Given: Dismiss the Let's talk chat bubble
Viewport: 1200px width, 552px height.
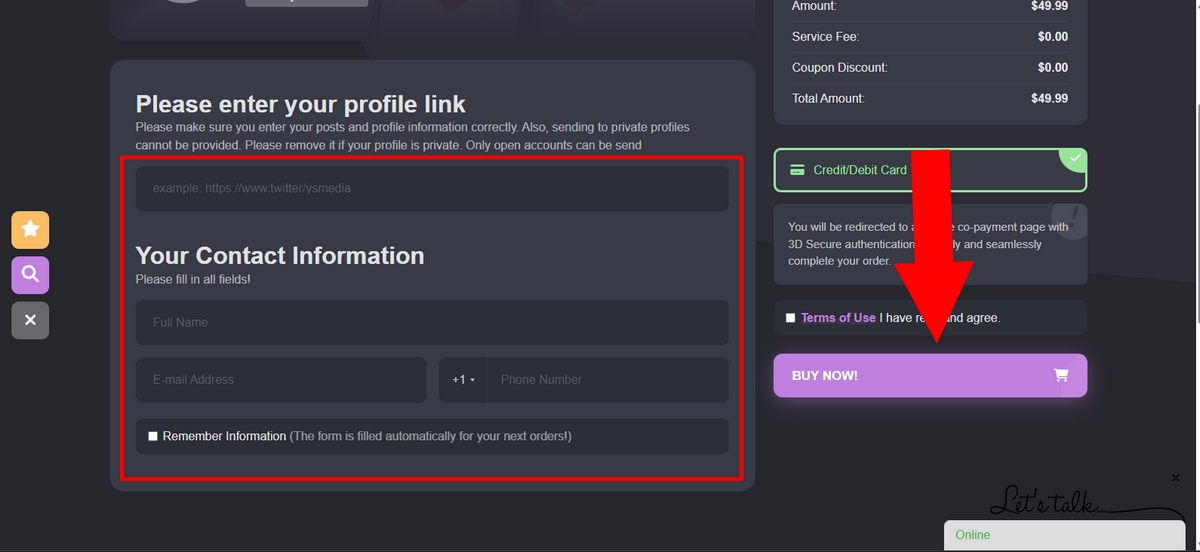Looking at the screenshot, I should (x=1175, y=479).
